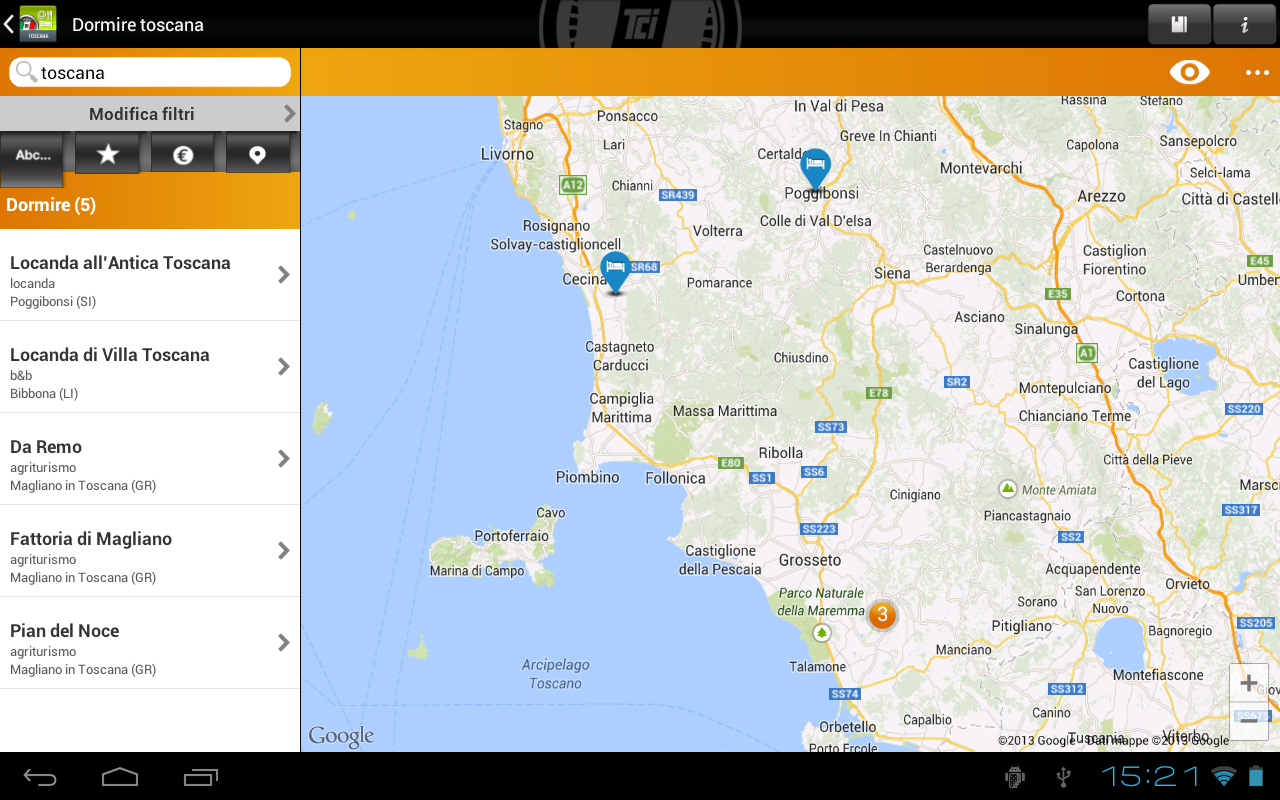Image resolution: width=1280 pixels, height=800 pixels.
Task: Tap the Android home button
Action: point(120,777)
